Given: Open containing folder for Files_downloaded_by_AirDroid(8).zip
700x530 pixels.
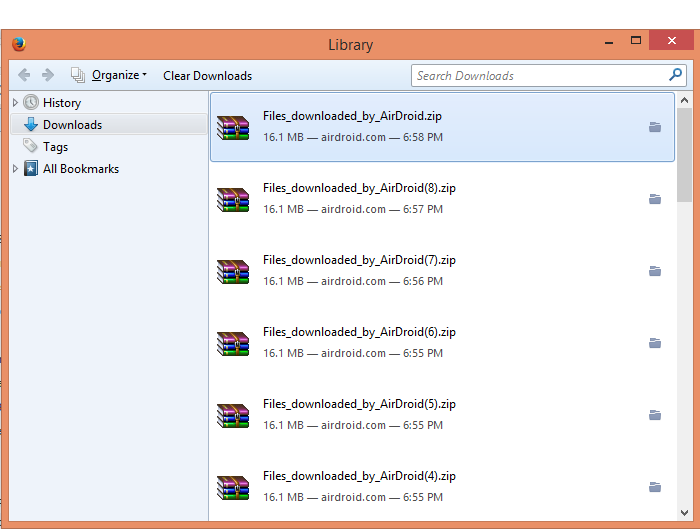Looking at the screenshot, I should [655, 199].
